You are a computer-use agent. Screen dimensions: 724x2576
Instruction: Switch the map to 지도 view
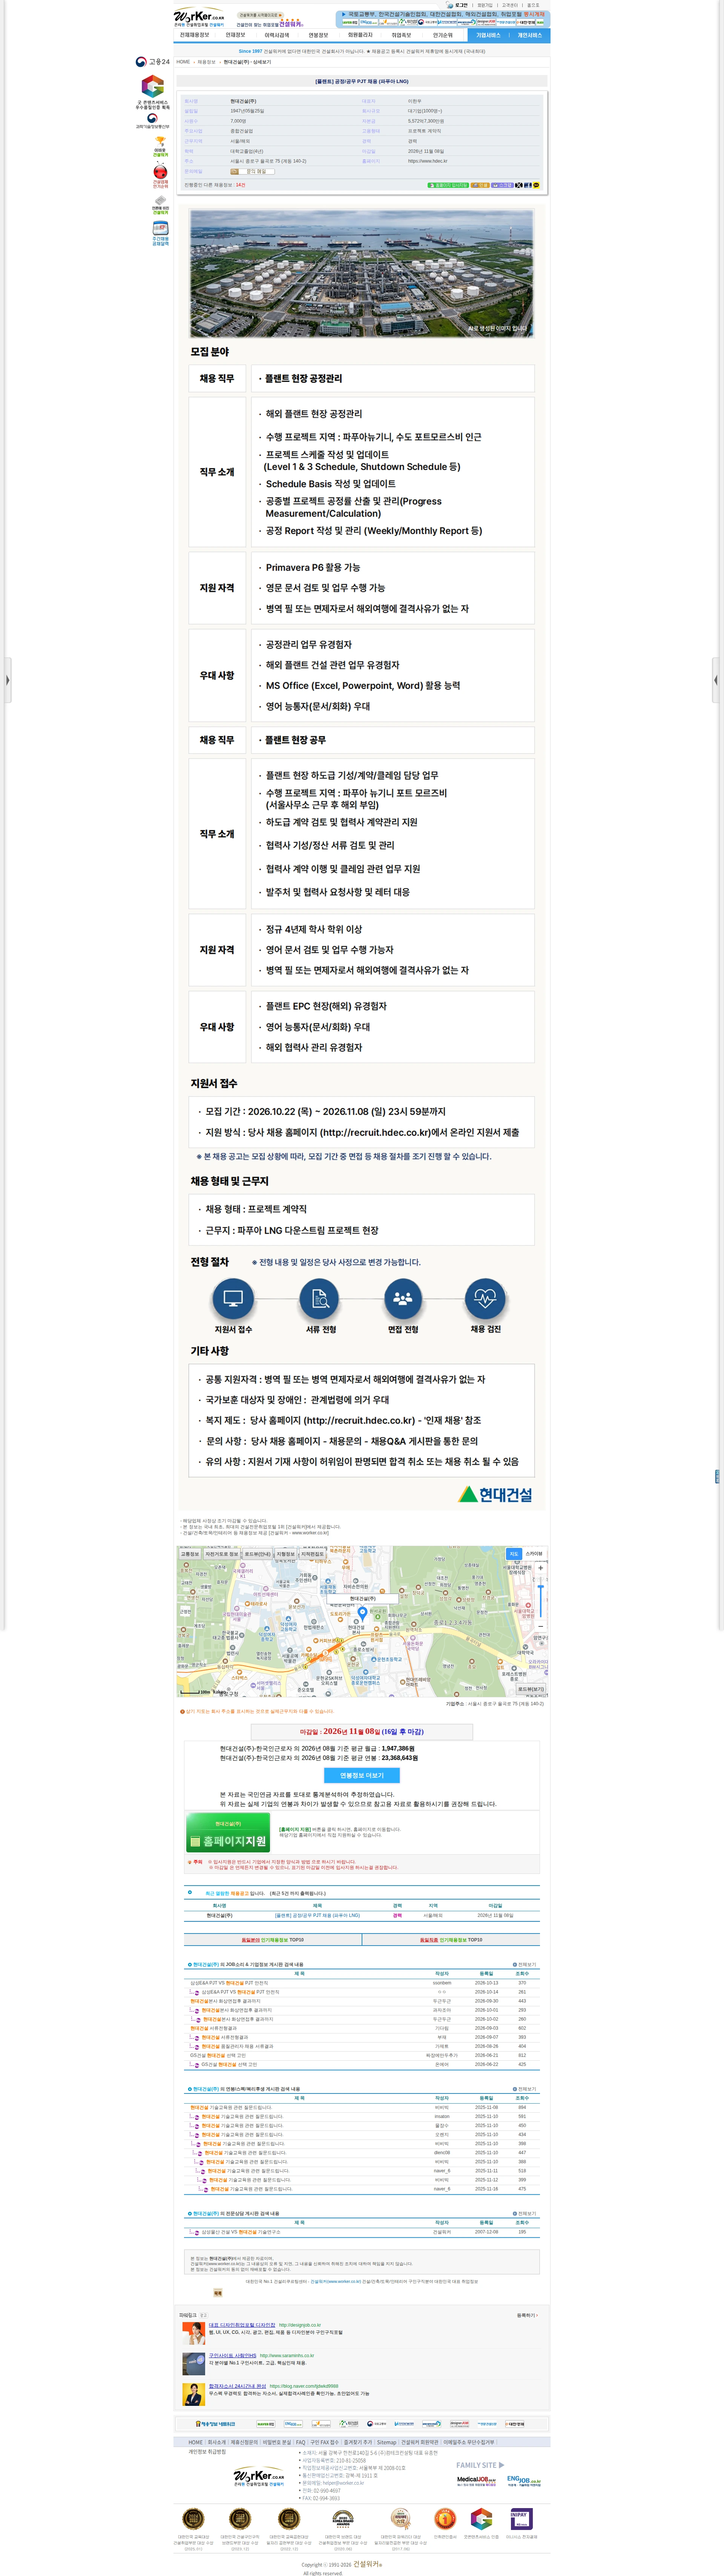tap(514, 1554)
